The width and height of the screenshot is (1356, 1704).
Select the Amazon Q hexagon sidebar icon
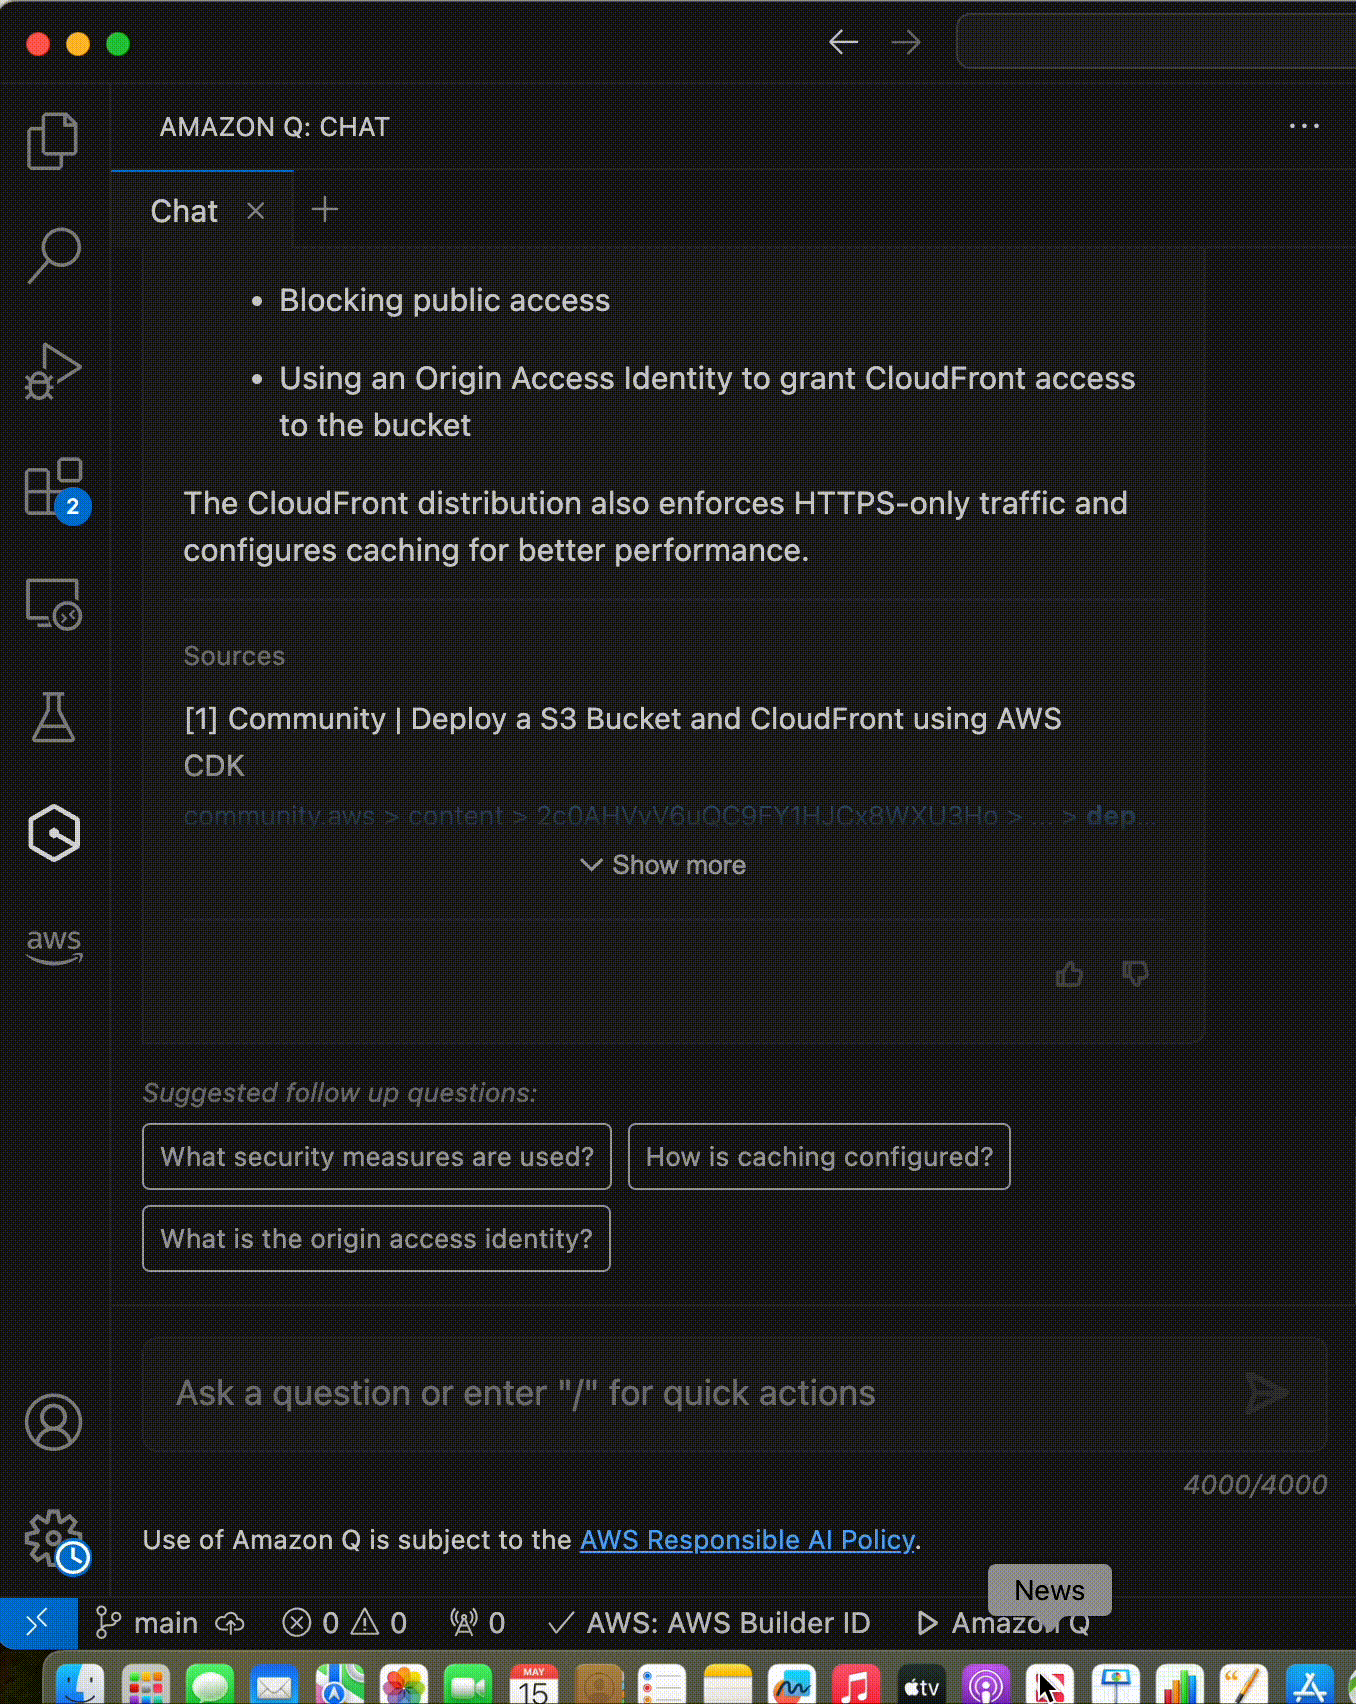coord(52,832)
